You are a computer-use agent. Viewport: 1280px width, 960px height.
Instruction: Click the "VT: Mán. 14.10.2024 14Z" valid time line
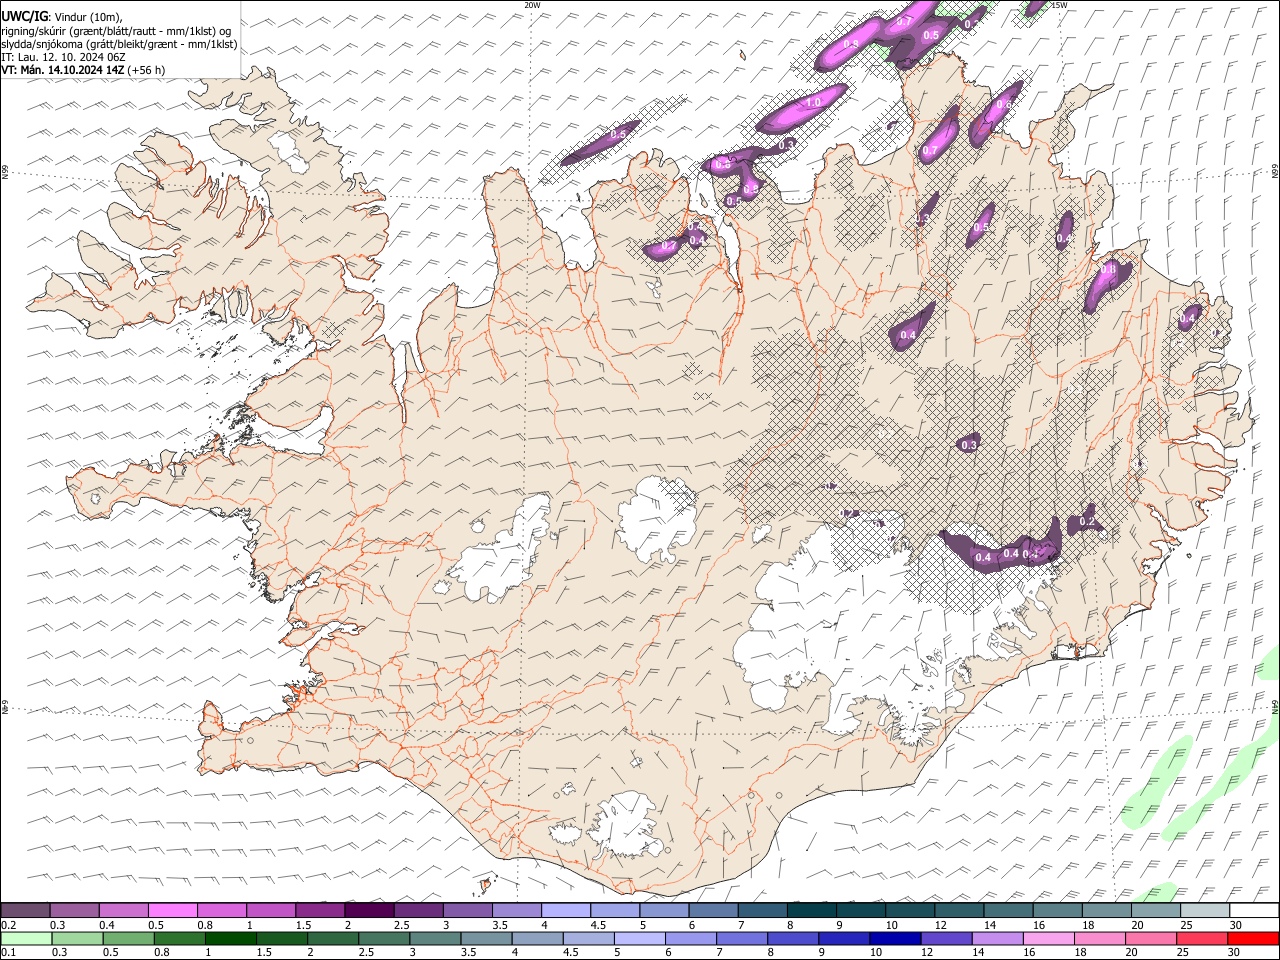(63, 70)
